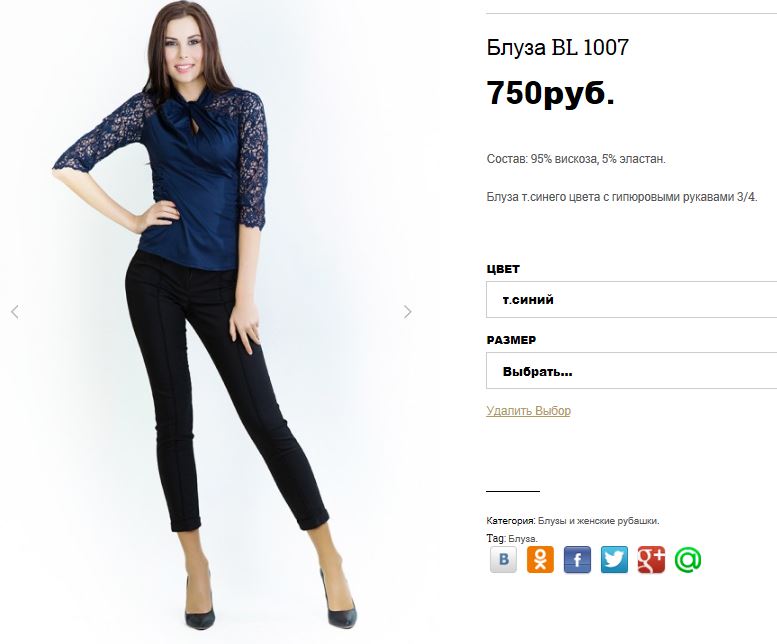Go to previous product photo arrow
This screenshot has height=644, width=777.
15,312
